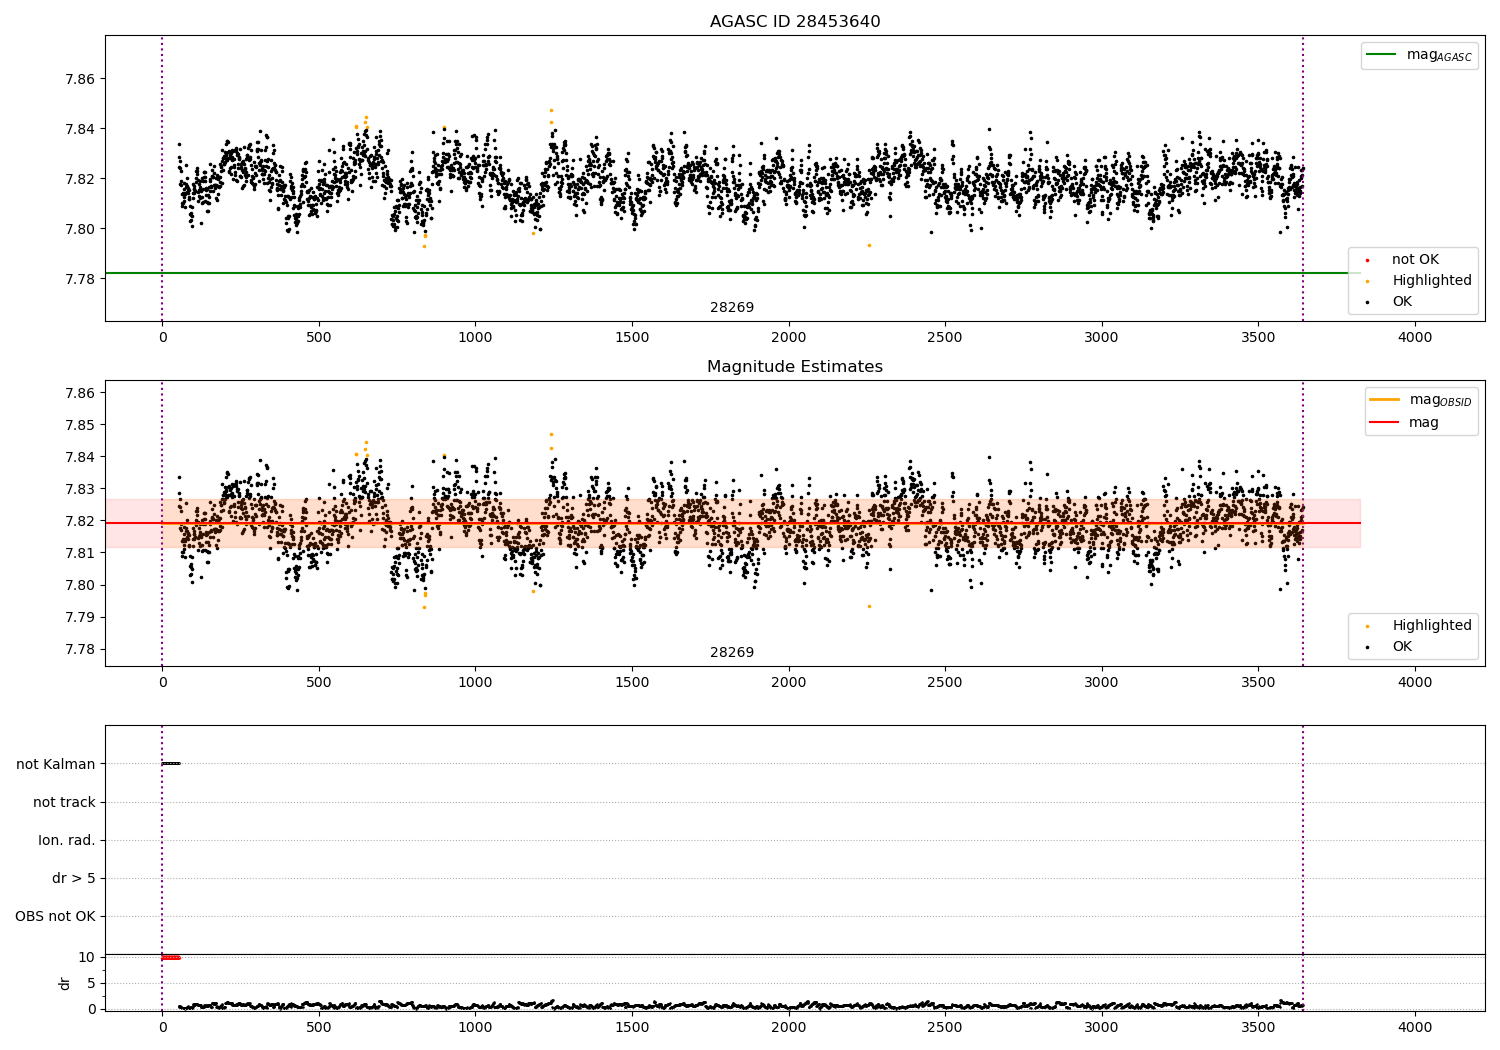The width and height of the screenshot is (1500, 1050).
Task: Click the 7.81 y-tick in Magnitude Estimates
Action: [x=80, y=554]
